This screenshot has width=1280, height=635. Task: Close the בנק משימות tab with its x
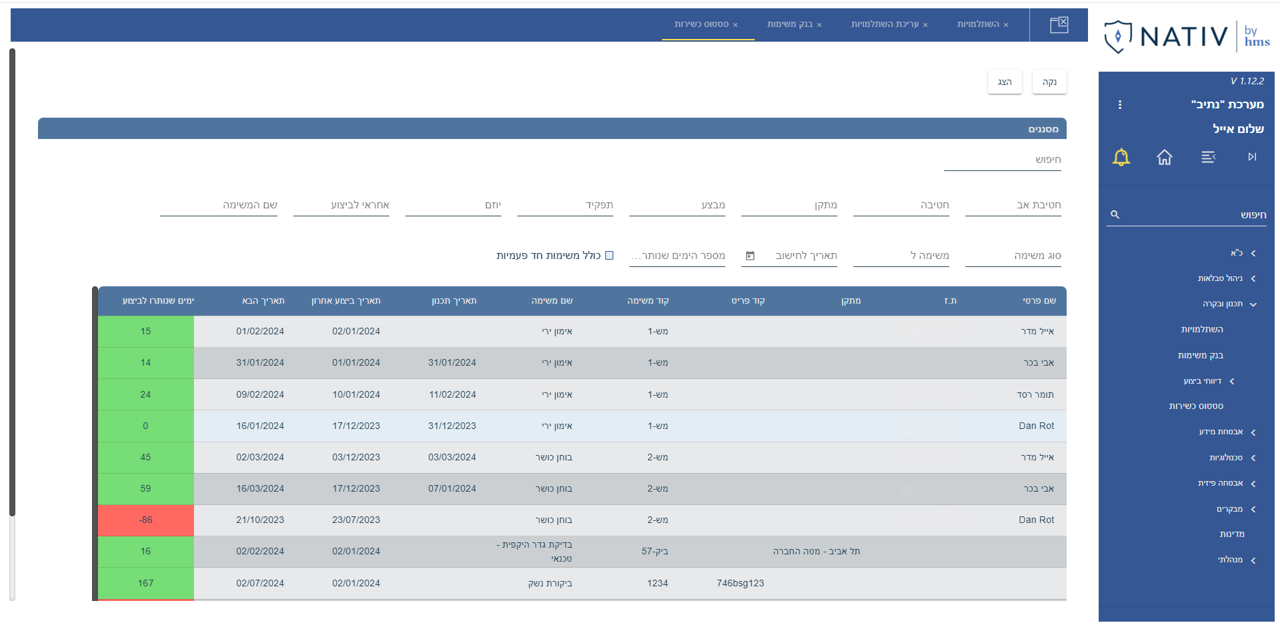(819, 25)
